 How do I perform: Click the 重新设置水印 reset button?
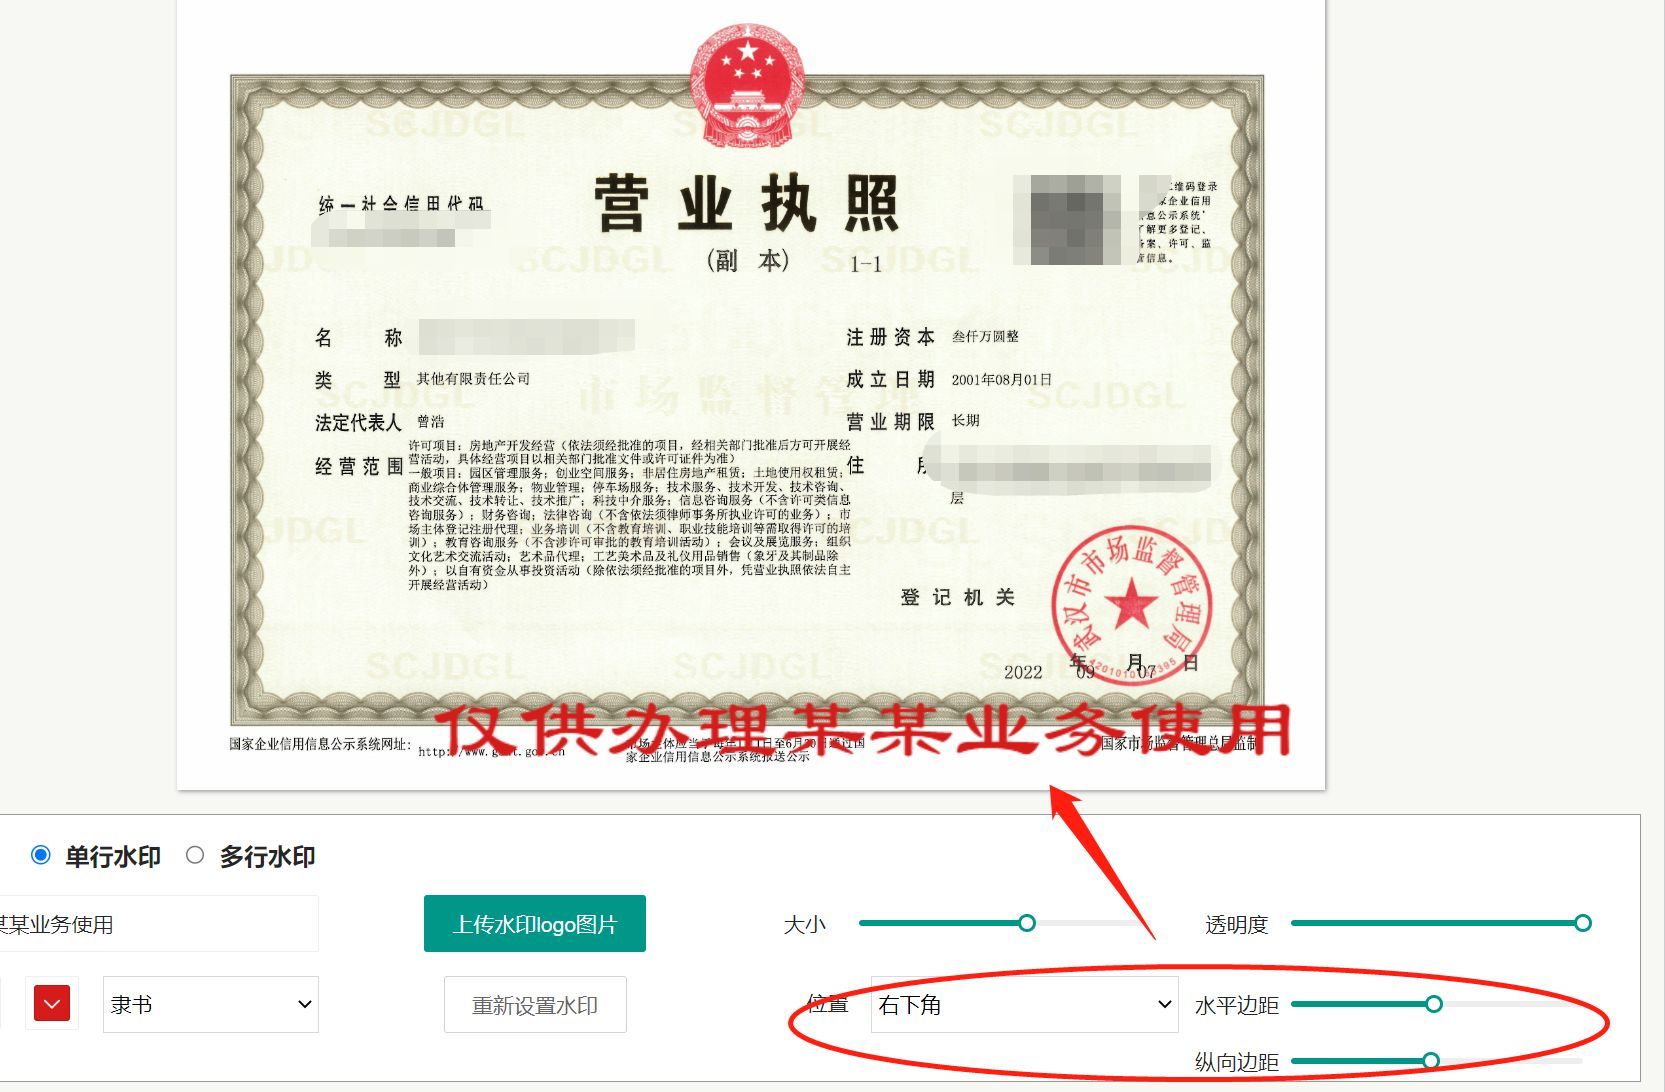[x=534, y=1004]
